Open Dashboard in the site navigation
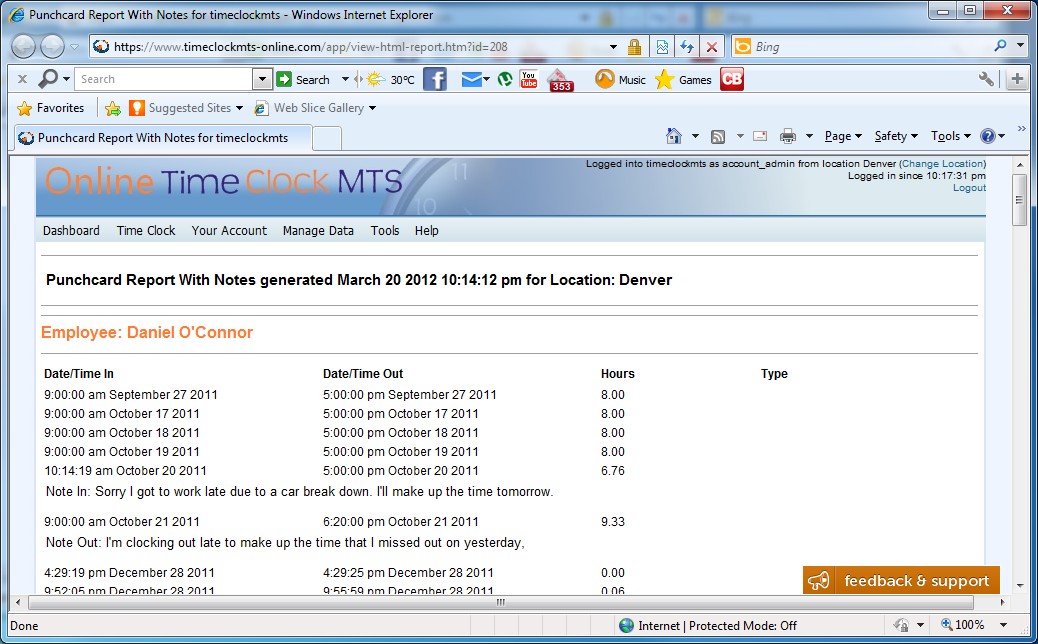 [71, 231]
